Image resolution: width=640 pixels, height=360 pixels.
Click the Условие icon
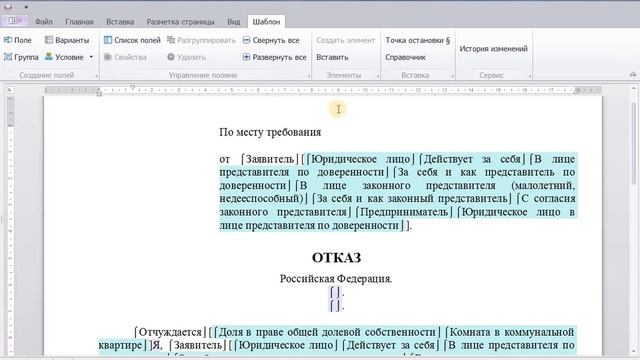tap(49, 57)
